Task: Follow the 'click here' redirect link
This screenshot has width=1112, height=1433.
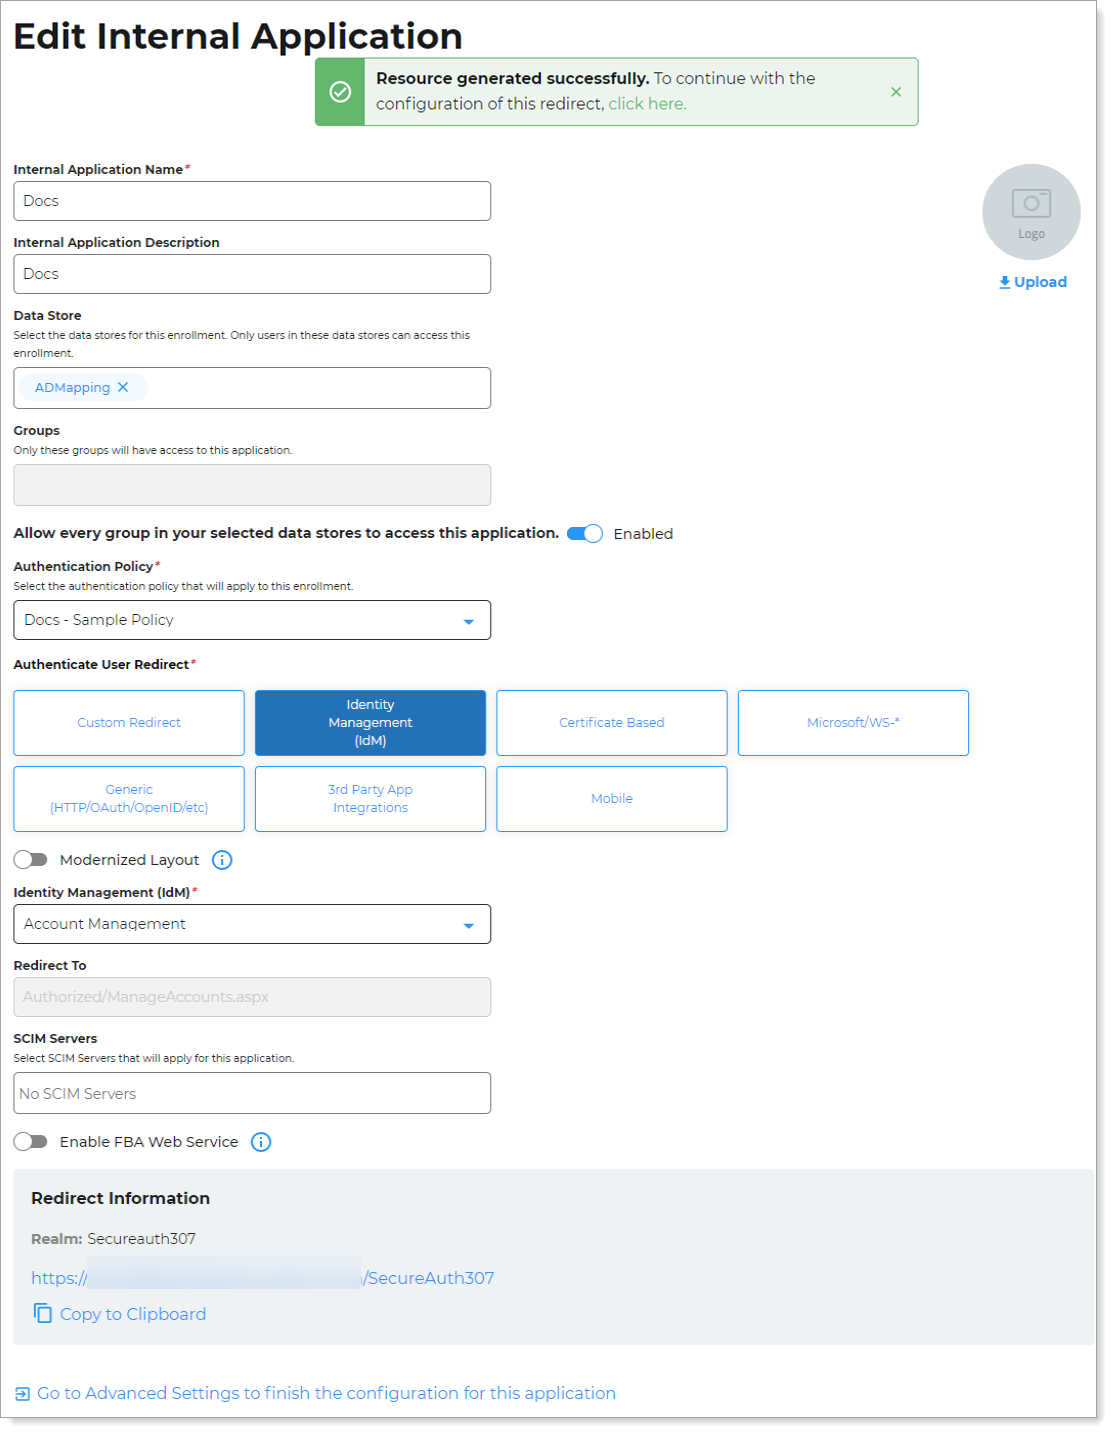Action: click(647, 104)
